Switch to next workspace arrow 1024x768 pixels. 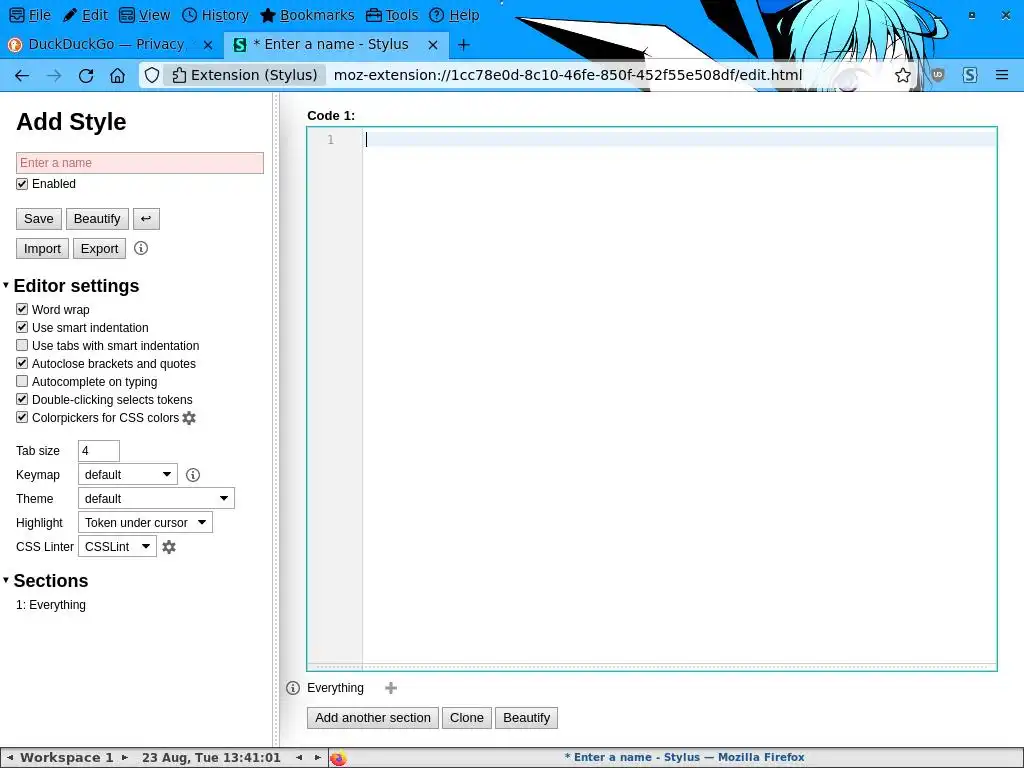pyautogui.click(x=124, y=758)
